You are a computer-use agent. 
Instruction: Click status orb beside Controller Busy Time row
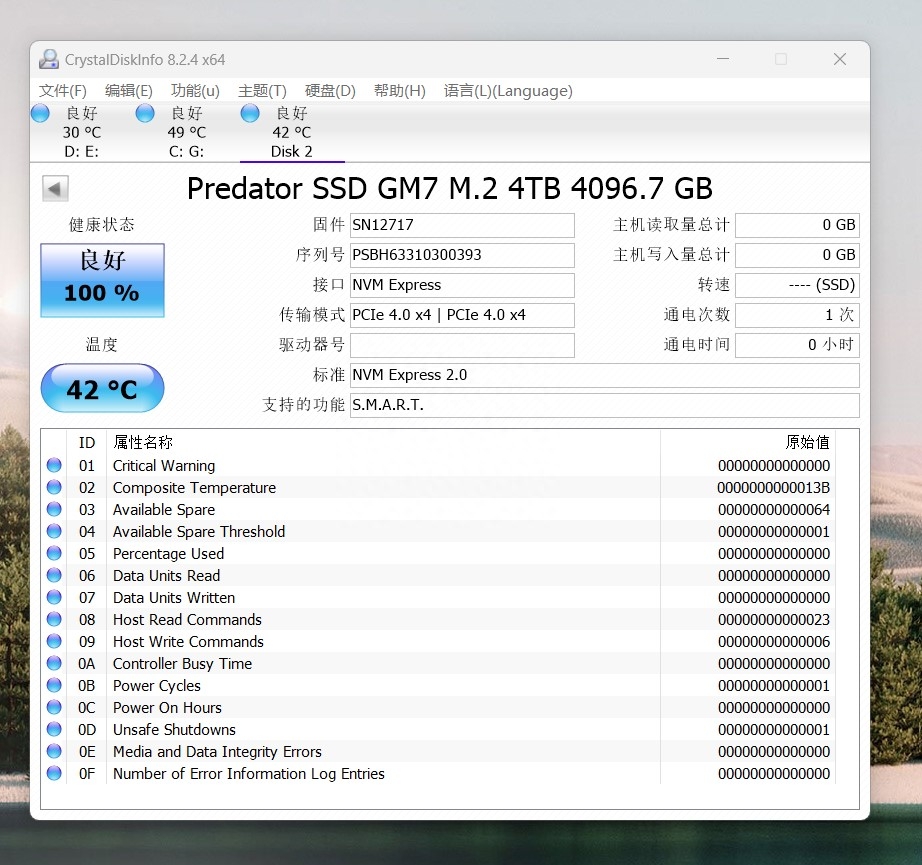54,663
